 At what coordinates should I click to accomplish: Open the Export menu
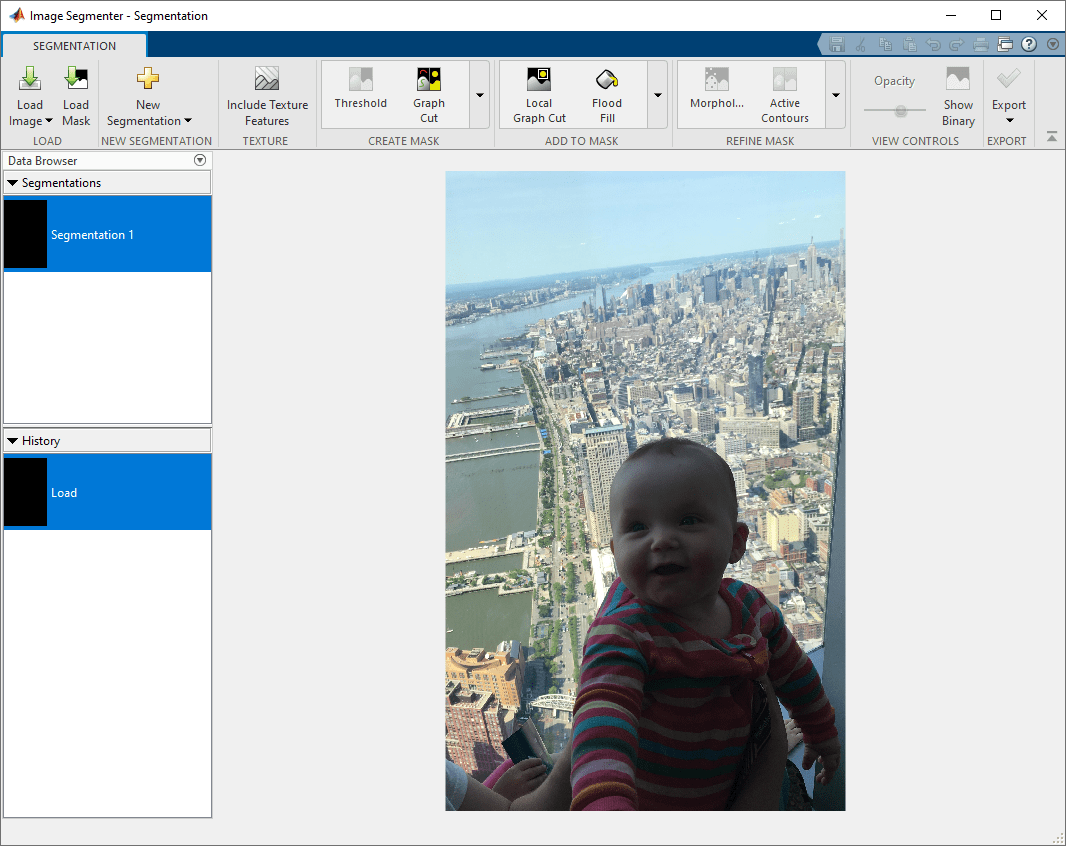[1008, 96]
